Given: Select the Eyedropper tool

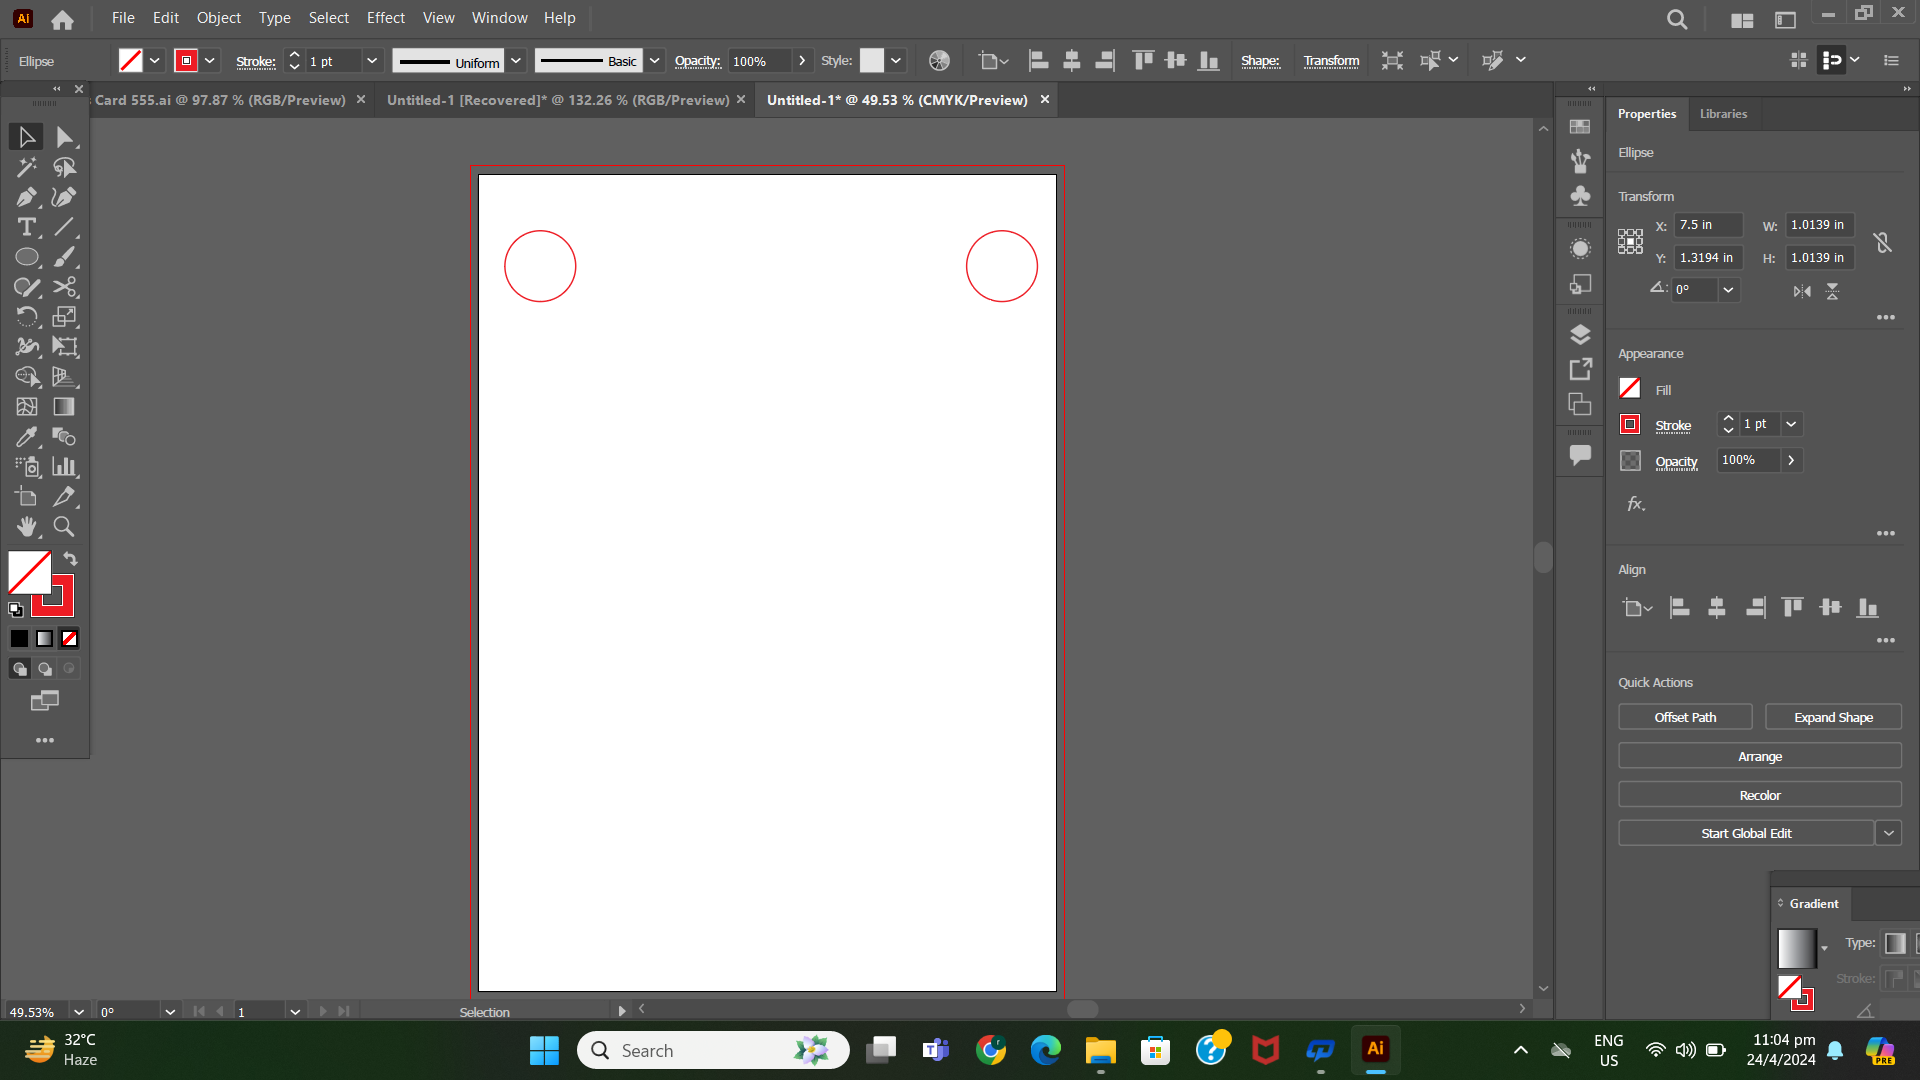Looking at the screenshot, I should click(27, 437).
